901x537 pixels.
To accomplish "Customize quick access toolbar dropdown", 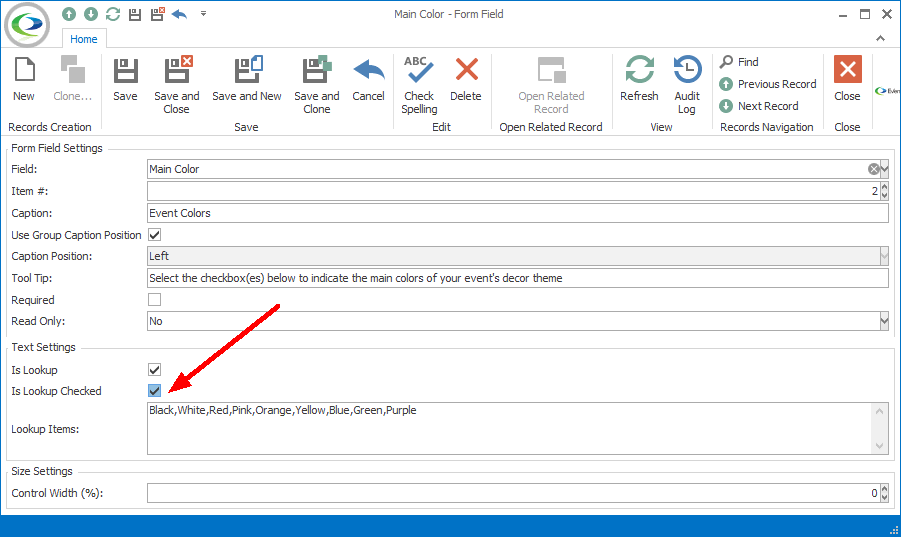I will [203, 14].
